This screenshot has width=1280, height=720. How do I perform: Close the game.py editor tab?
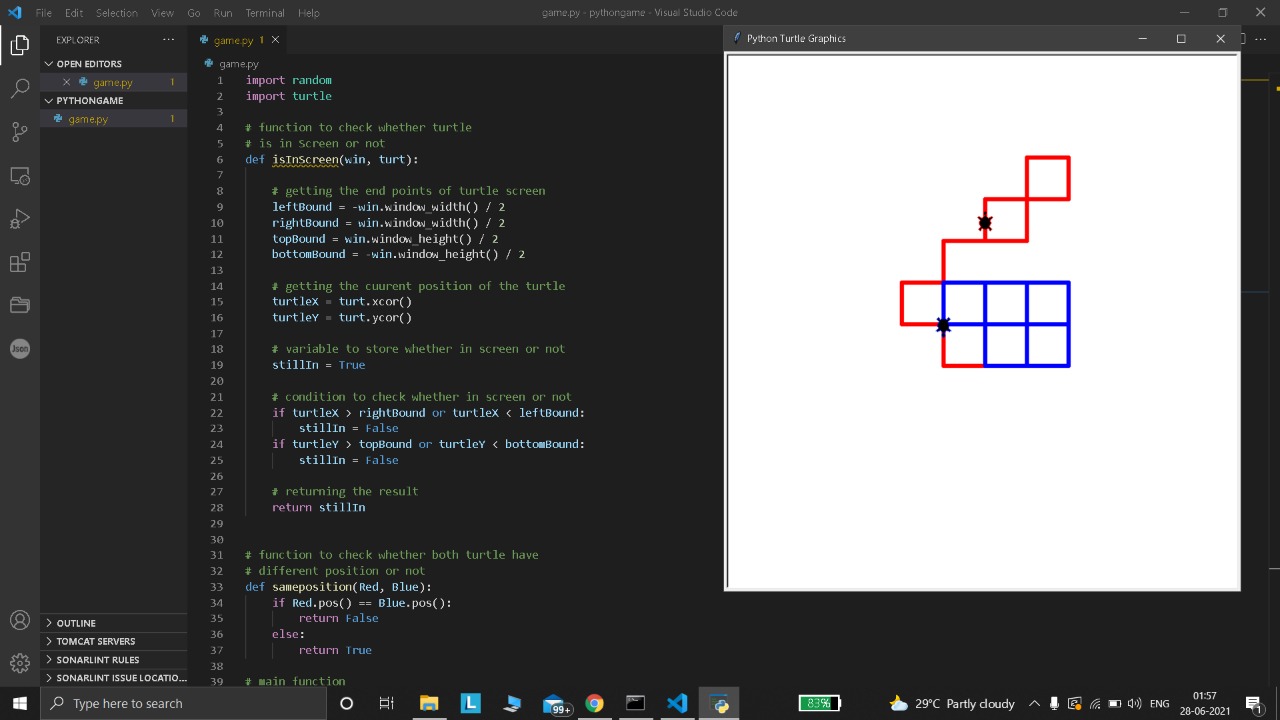pos(275,40)
